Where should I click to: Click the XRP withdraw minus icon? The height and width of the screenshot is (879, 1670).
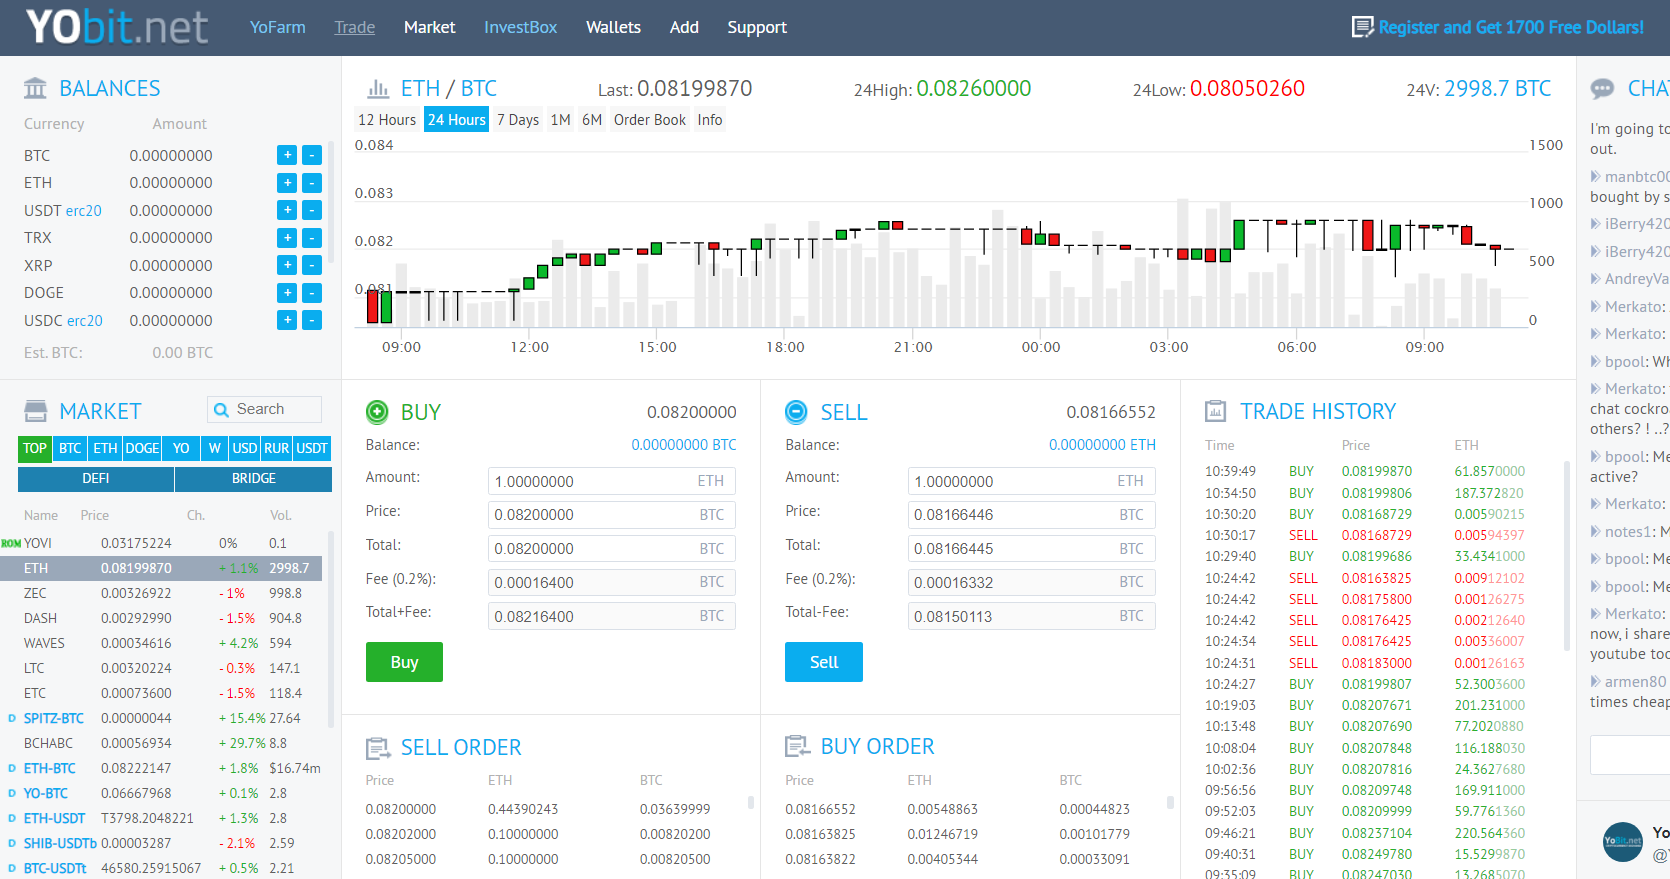312,265
